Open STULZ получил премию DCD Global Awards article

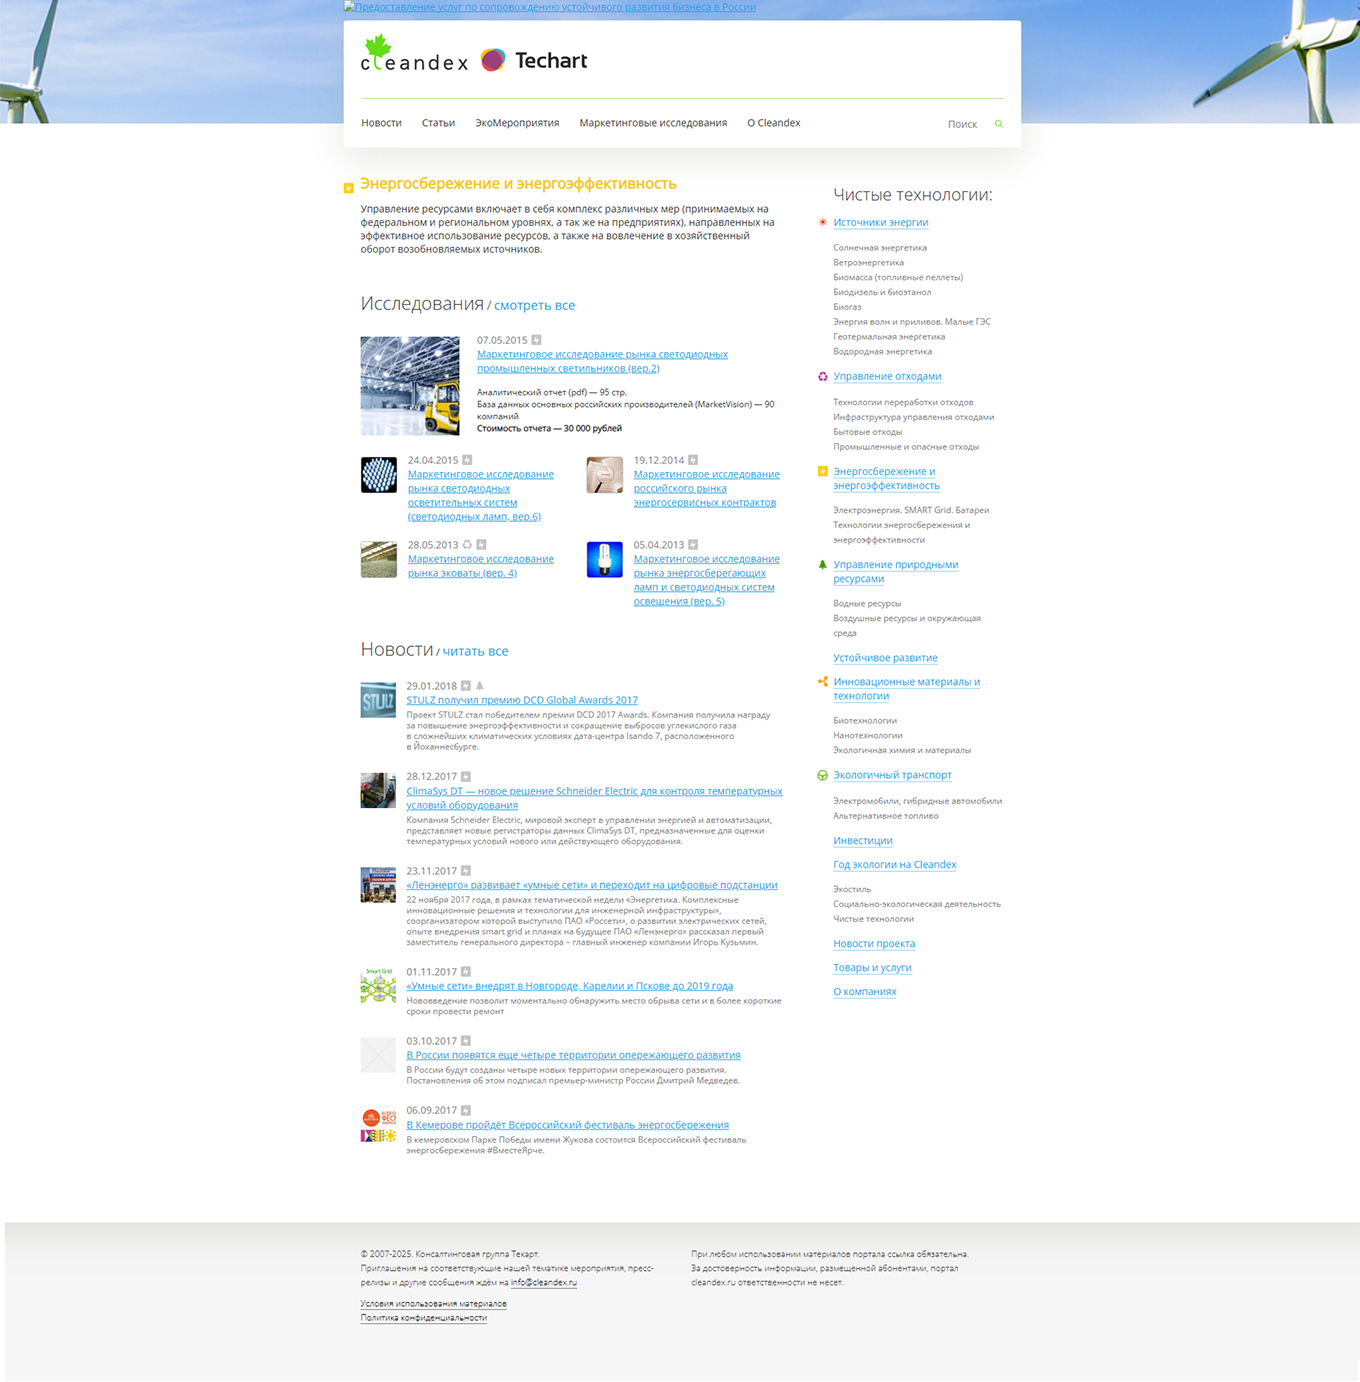(x=521, y=700)
